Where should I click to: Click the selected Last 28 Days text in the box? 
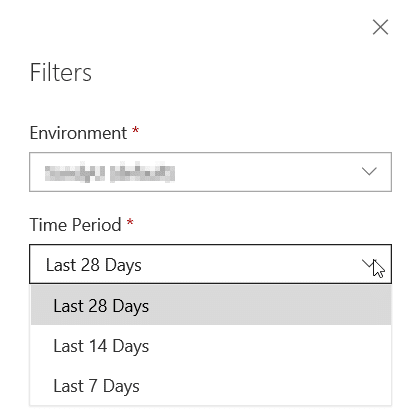coord(94,265)
